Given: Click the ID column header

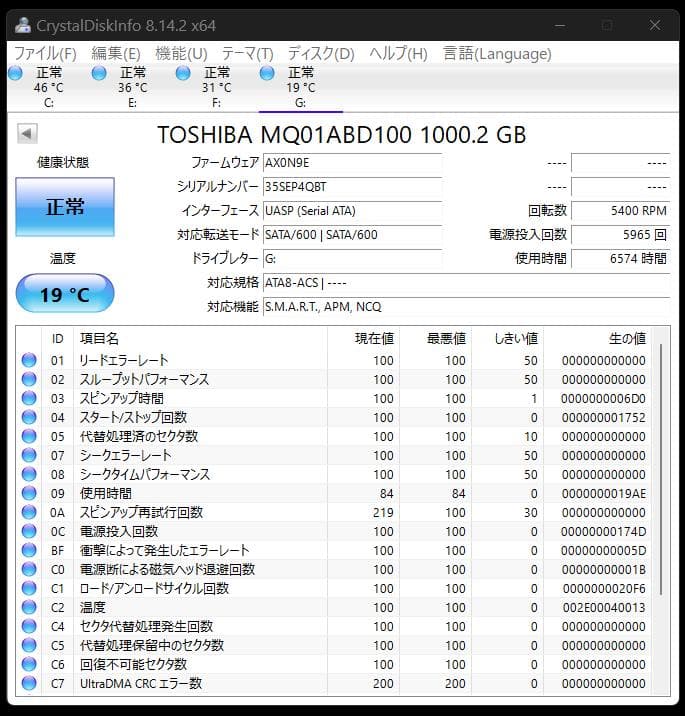Looking at the screenshot, I should coord(58,339).
